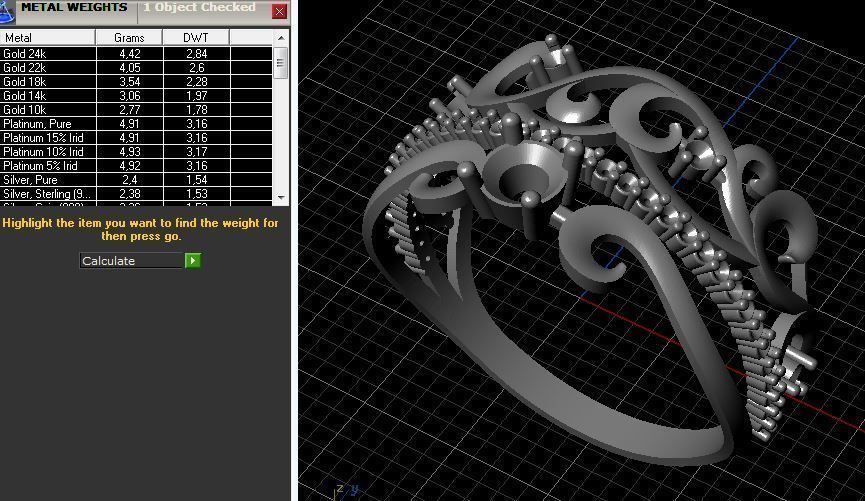Click the 3,06 grams value
This screenshot has width=865, height=501.
pos(130,95)
